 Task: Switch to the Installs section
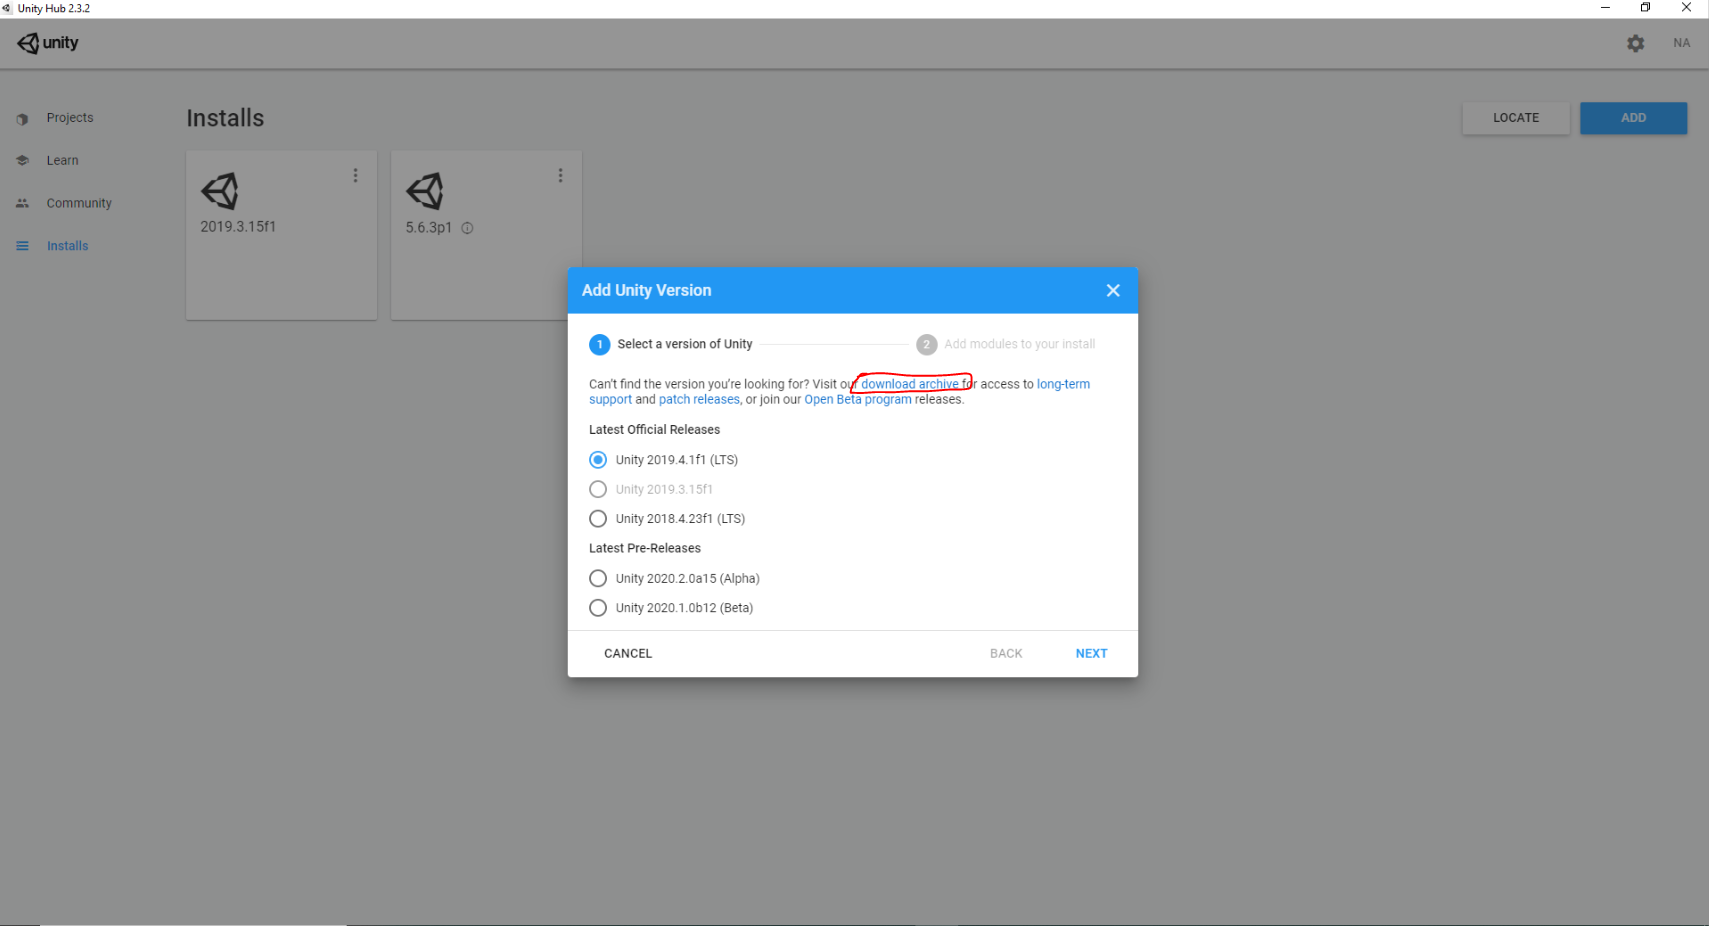tap(68, 246)
